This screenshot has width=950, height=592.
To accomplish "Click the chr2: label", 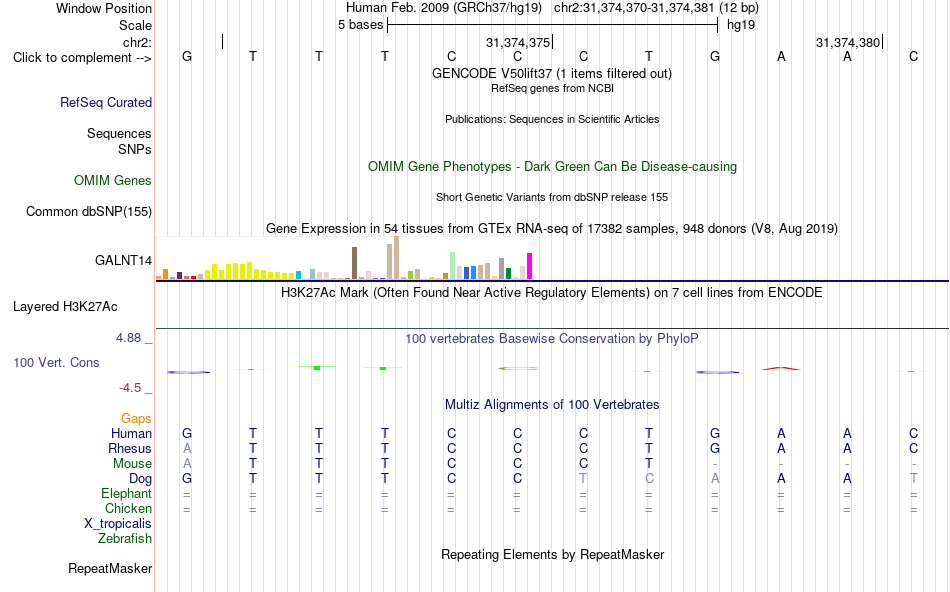I will click(138, 42).
